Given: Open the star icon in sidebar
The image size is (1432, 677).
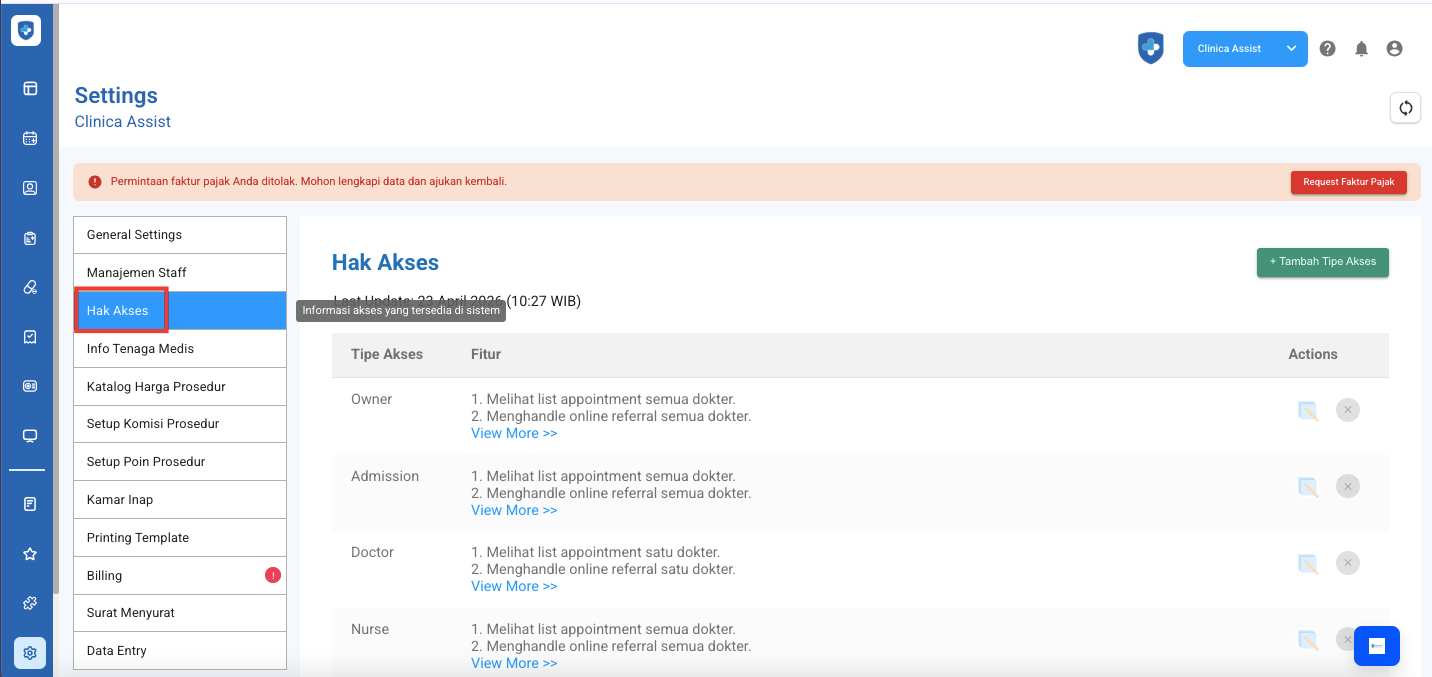Looking at the screenshot, I should (x=30, y=554).
